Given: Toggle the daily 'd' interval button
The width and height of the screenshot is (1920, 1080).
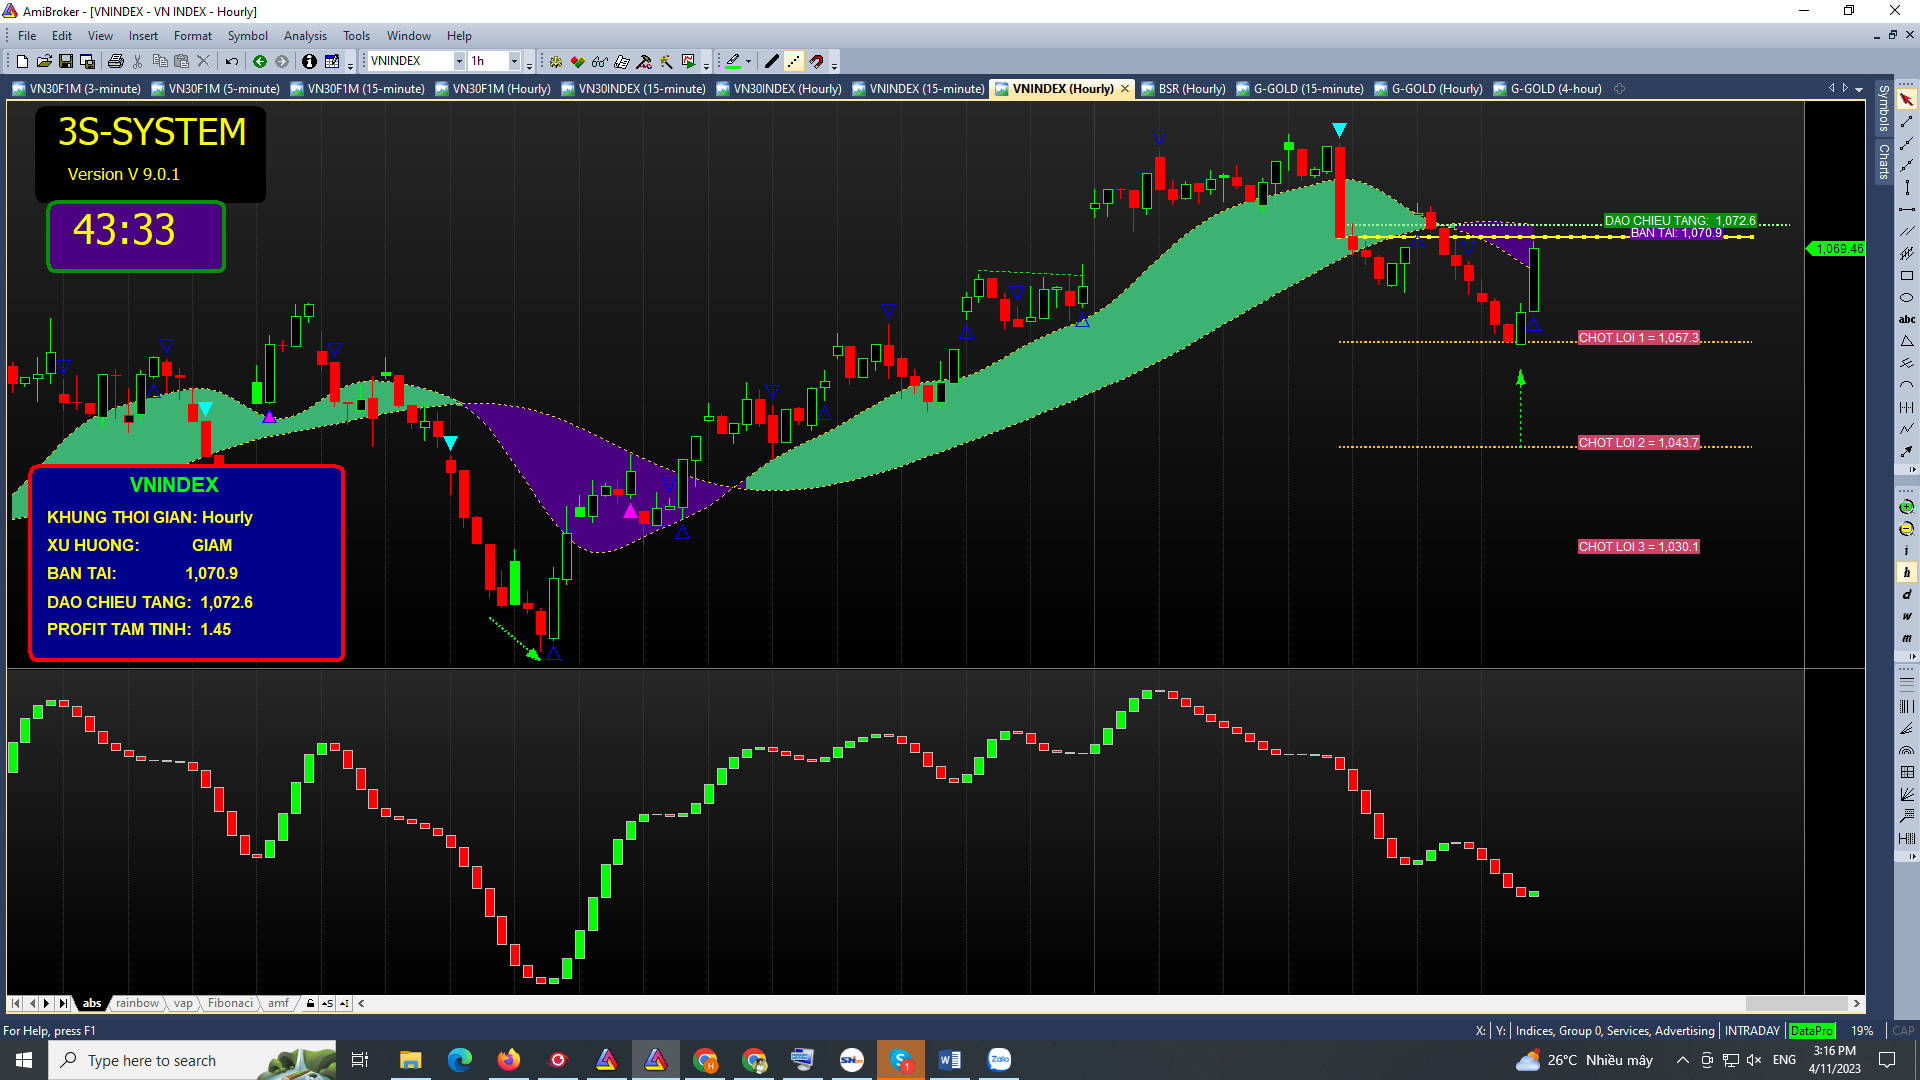Looking at the screenshot, I should coord(1907,595).
